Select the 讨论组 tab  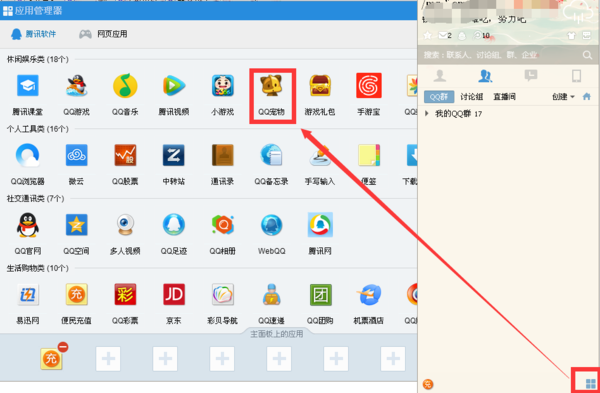tap(471, 97)
